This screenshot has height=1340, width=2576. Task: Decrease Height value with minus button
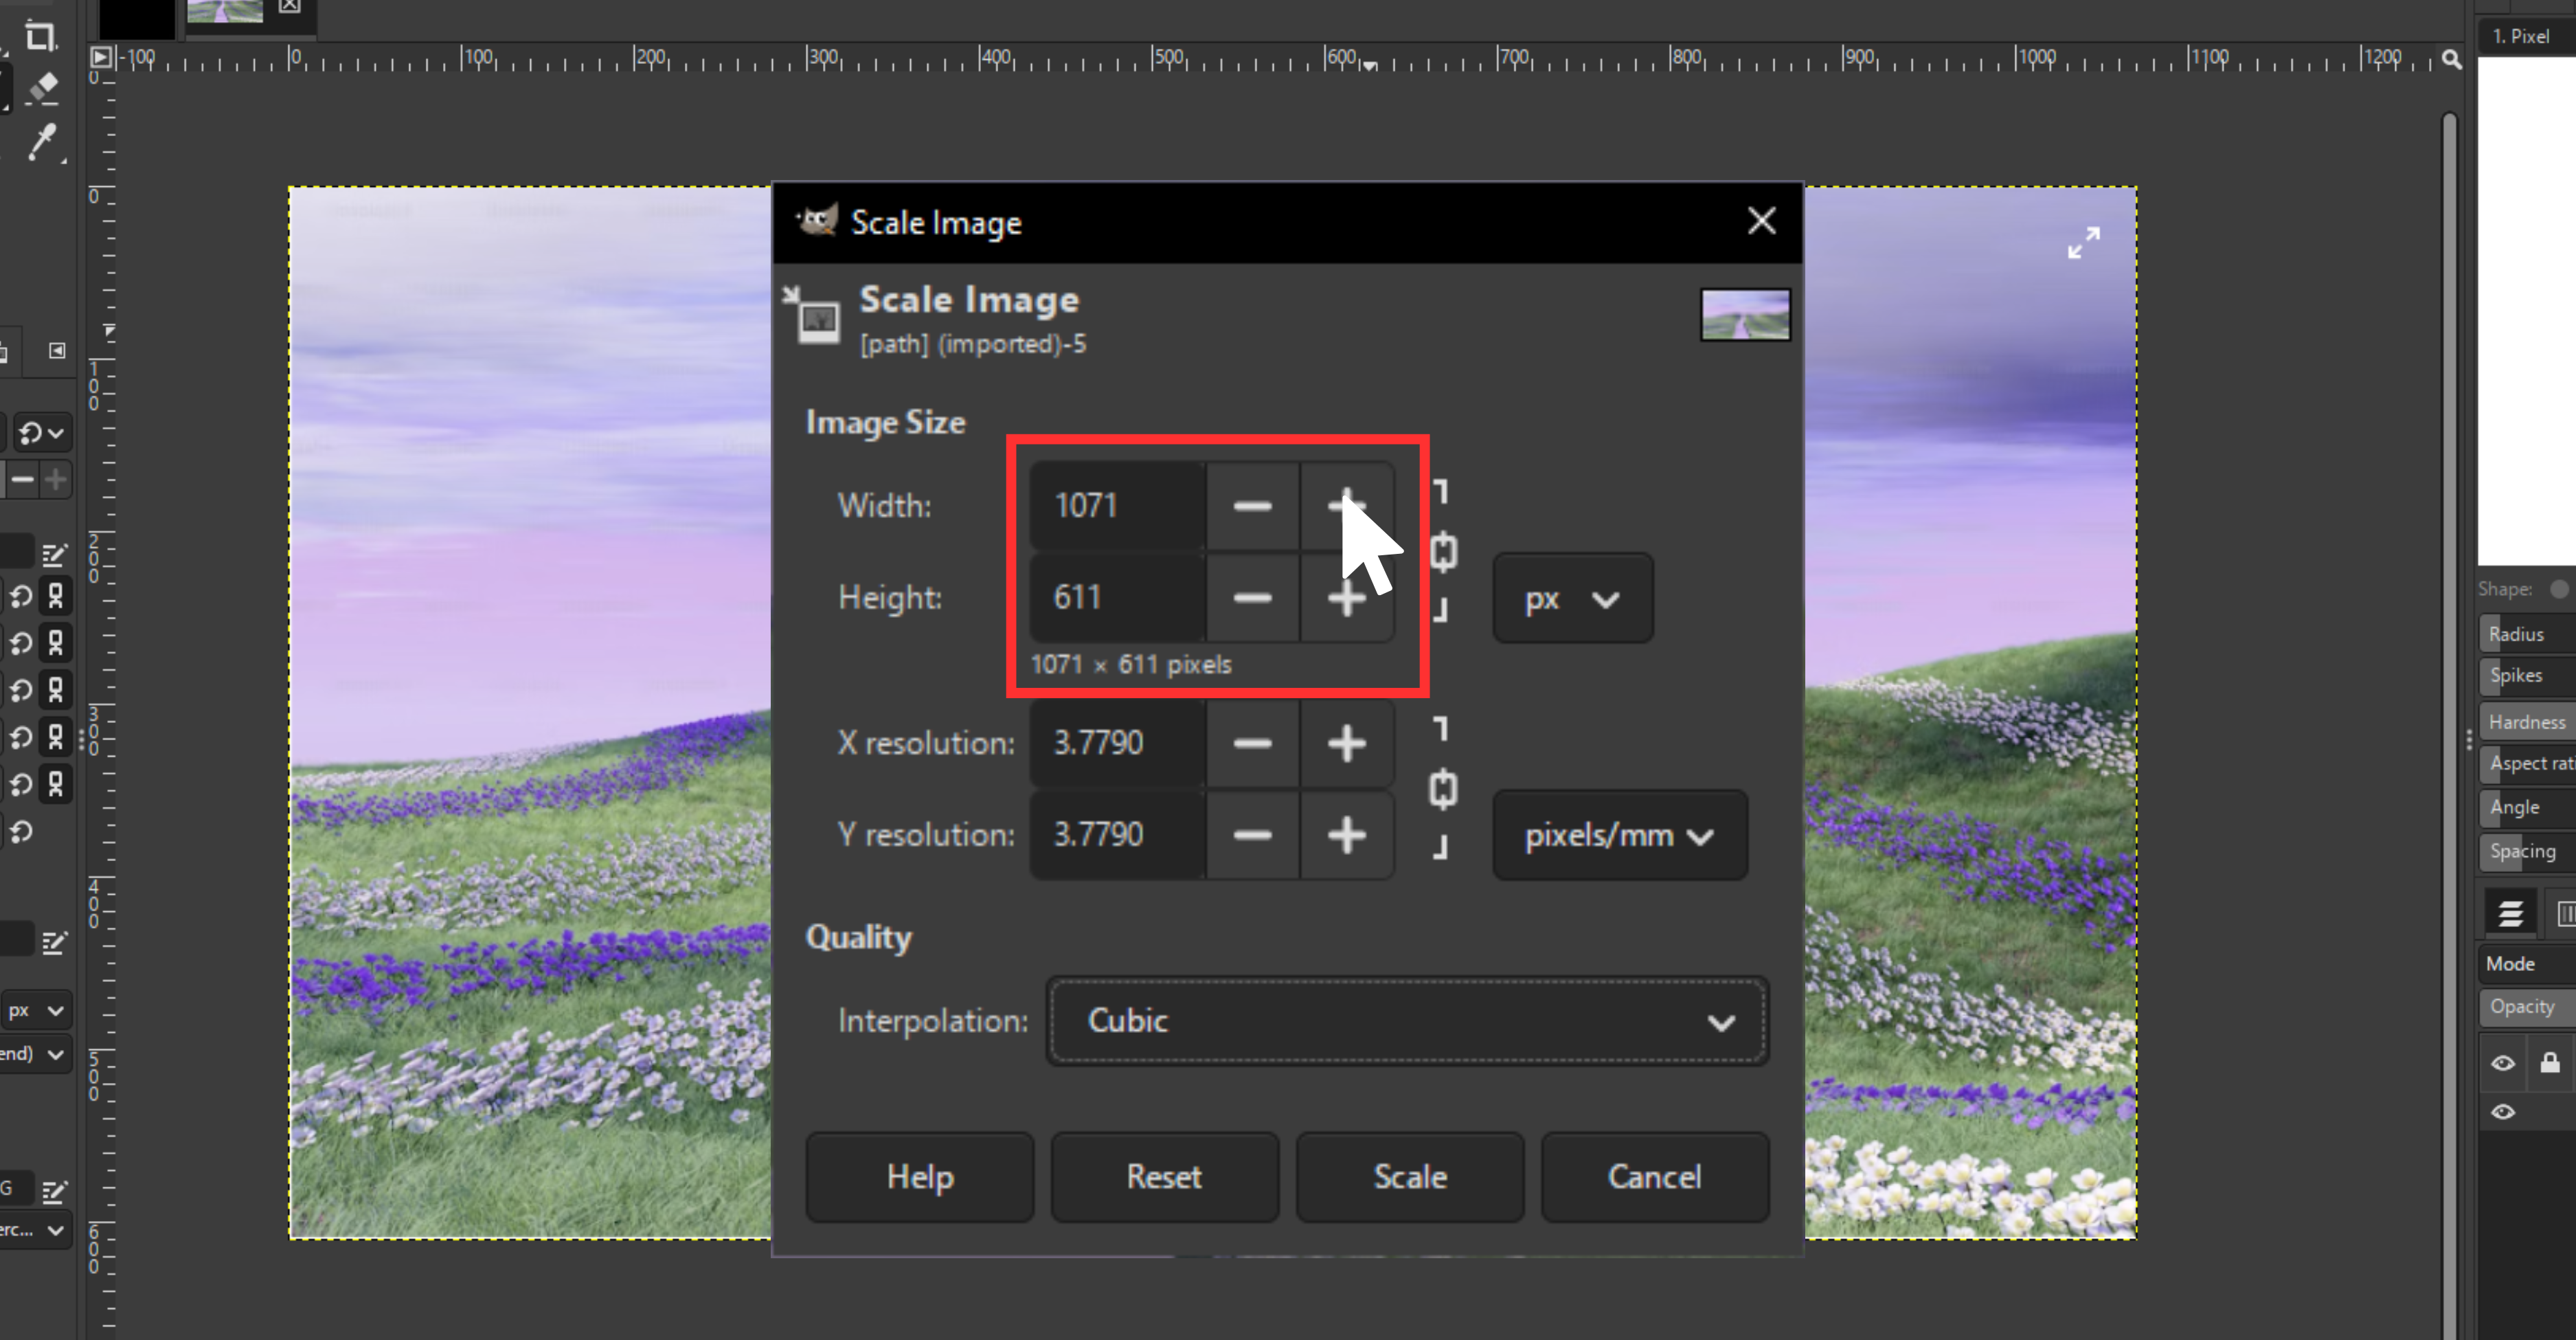(x=1253, y=598)
